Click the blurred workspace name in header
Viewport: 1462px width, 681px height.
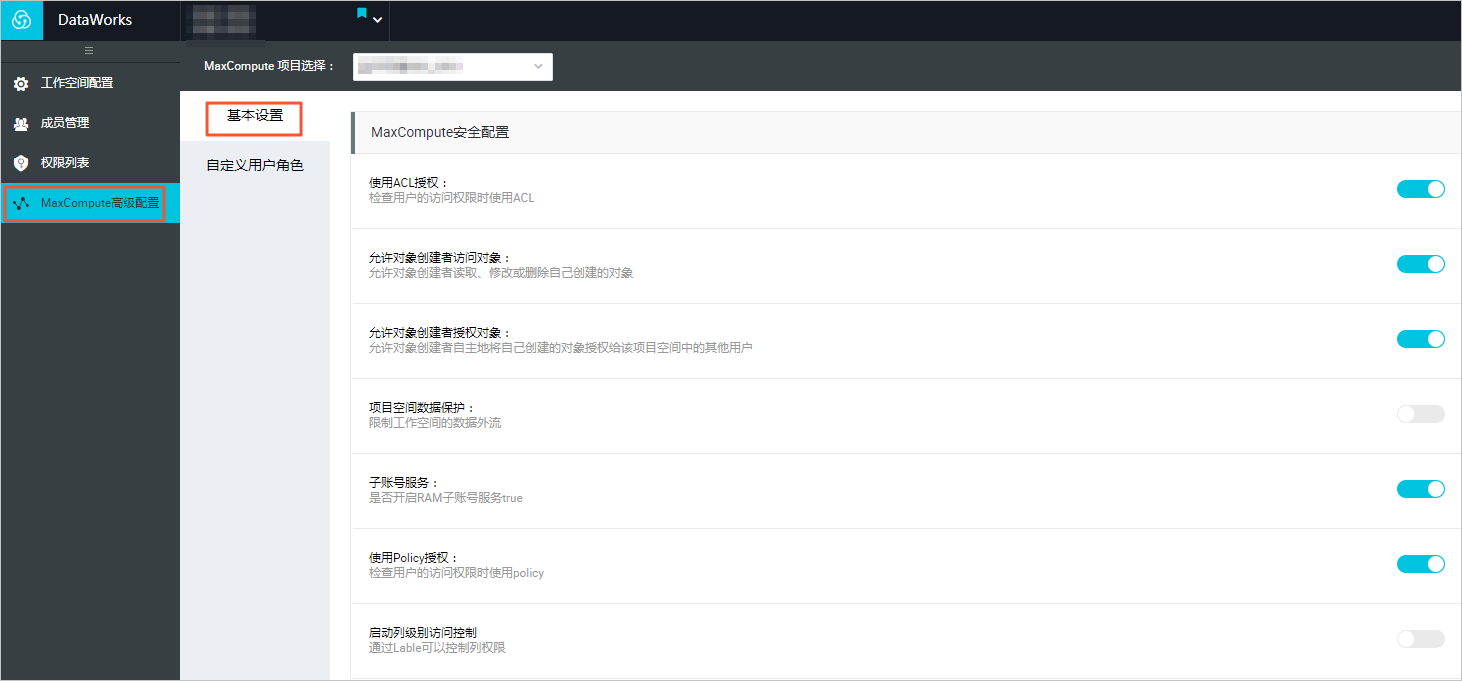[224, 20]
